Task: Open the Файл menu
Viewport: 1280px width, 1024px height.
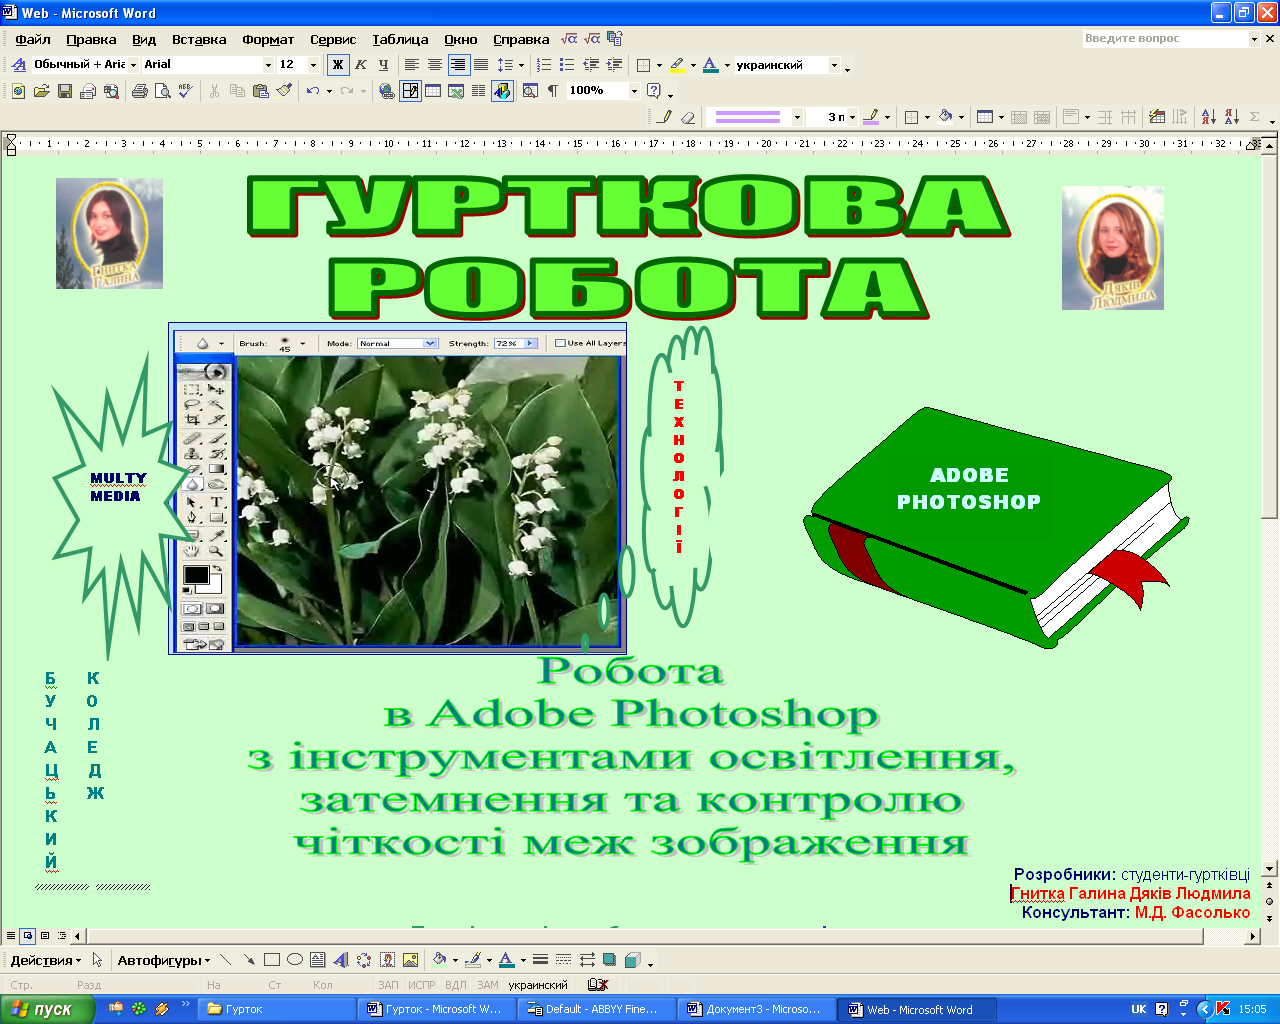Action: click(33, 39)
